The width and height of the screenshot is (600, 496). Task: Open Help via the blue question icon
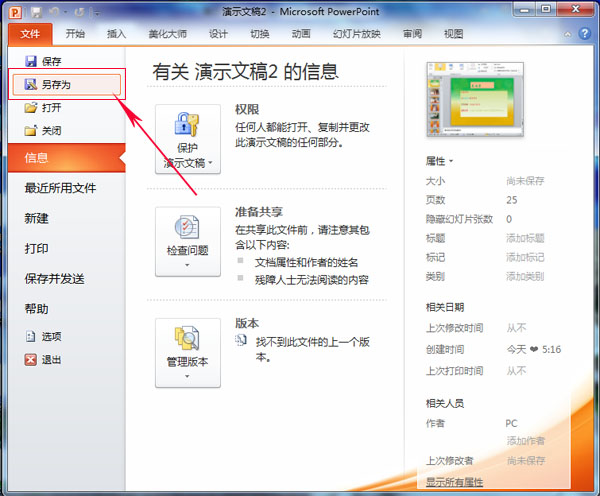click(584, 34)
